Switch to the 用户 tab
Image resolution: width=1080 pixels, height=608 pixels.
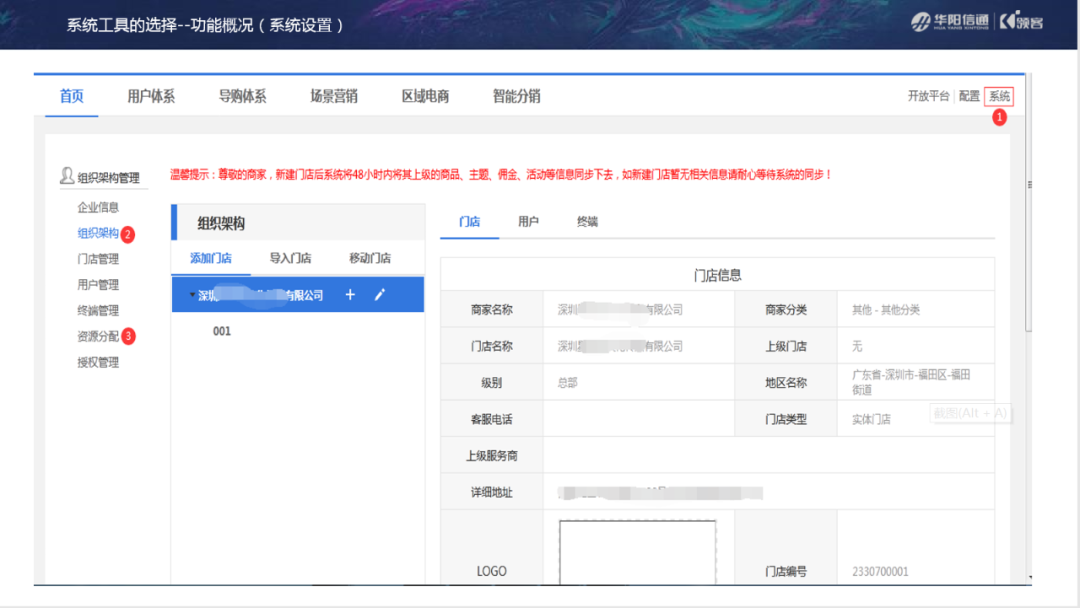(528, 222)
